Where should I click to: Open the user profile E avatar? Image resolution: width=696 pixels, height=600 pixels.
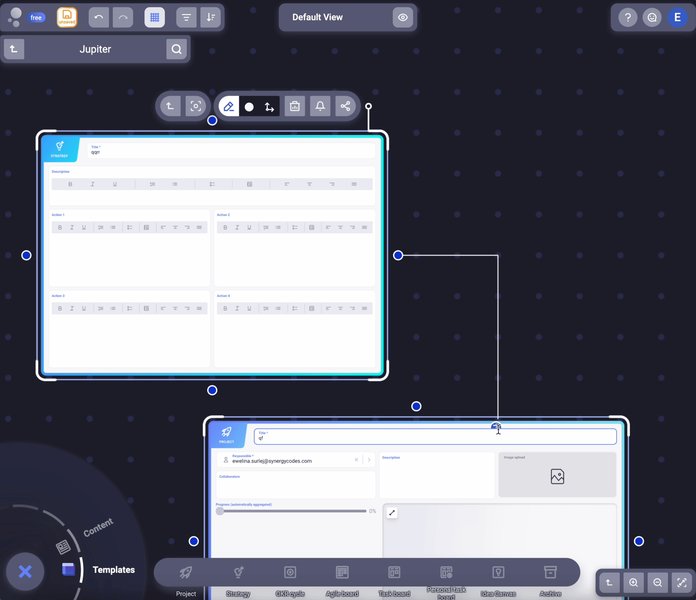pyautogui.click(x=677, y=17)
